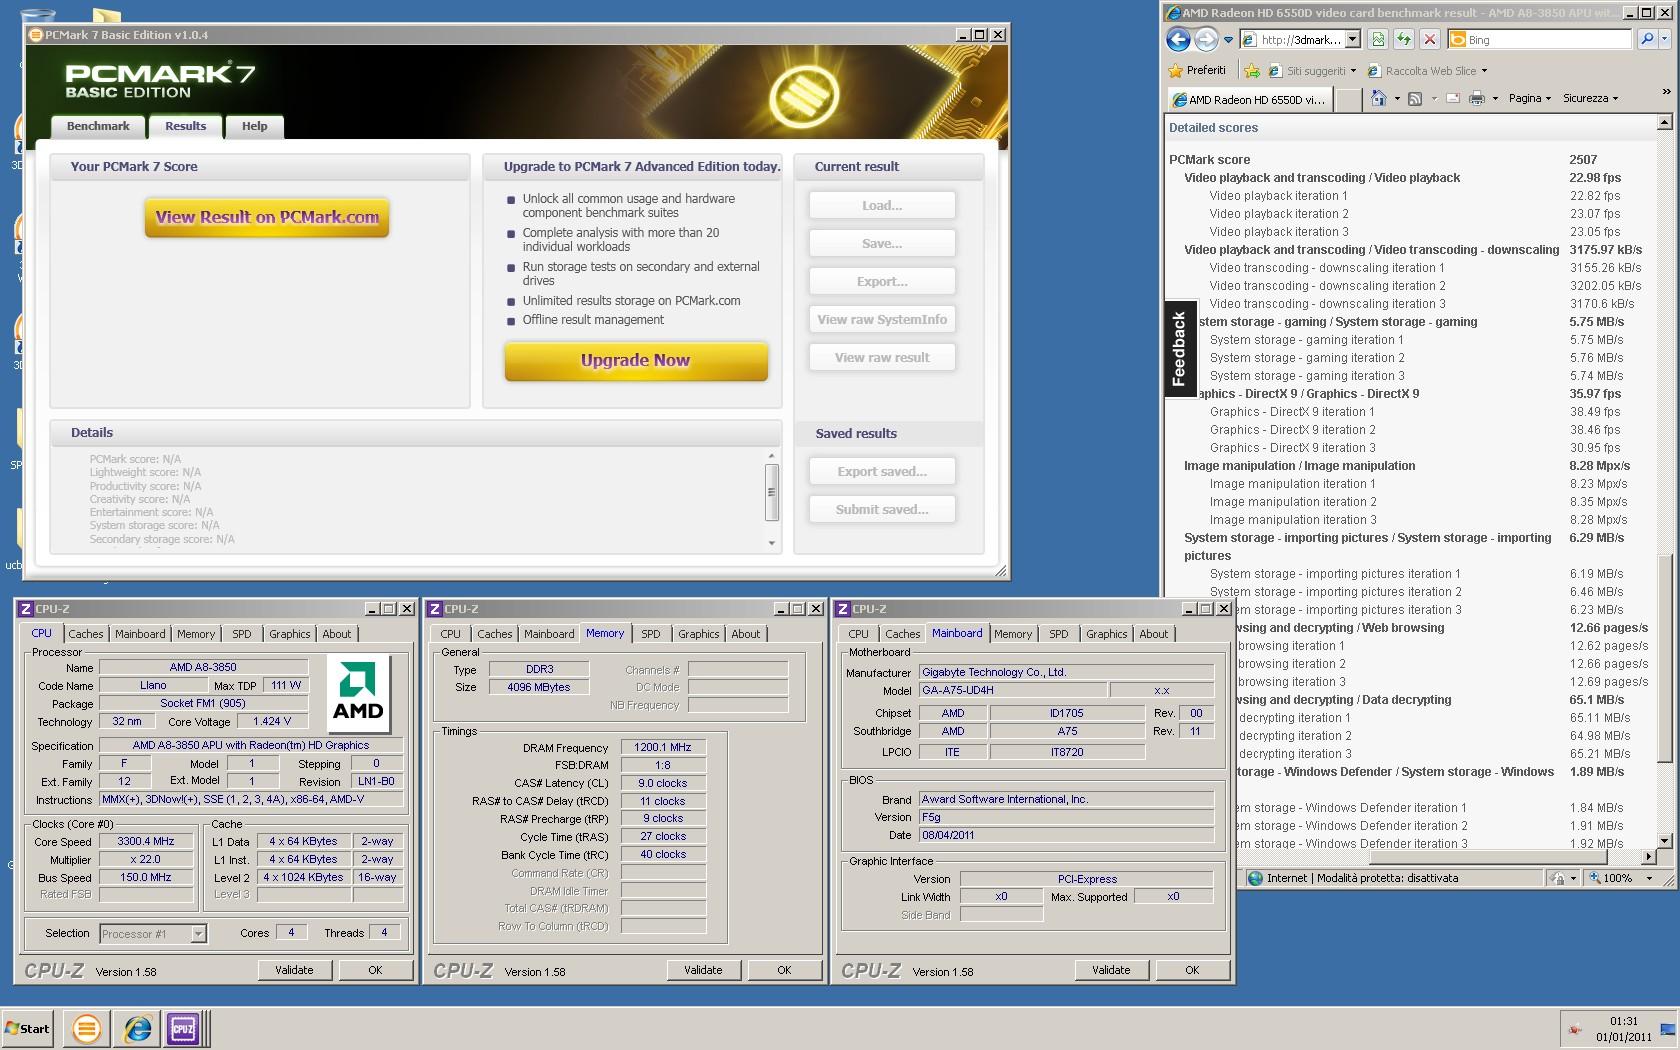Viewport: 1680px width, 1050px height.
Task: Click the compatibility view icon in IE
Action: coord(1378,40)
